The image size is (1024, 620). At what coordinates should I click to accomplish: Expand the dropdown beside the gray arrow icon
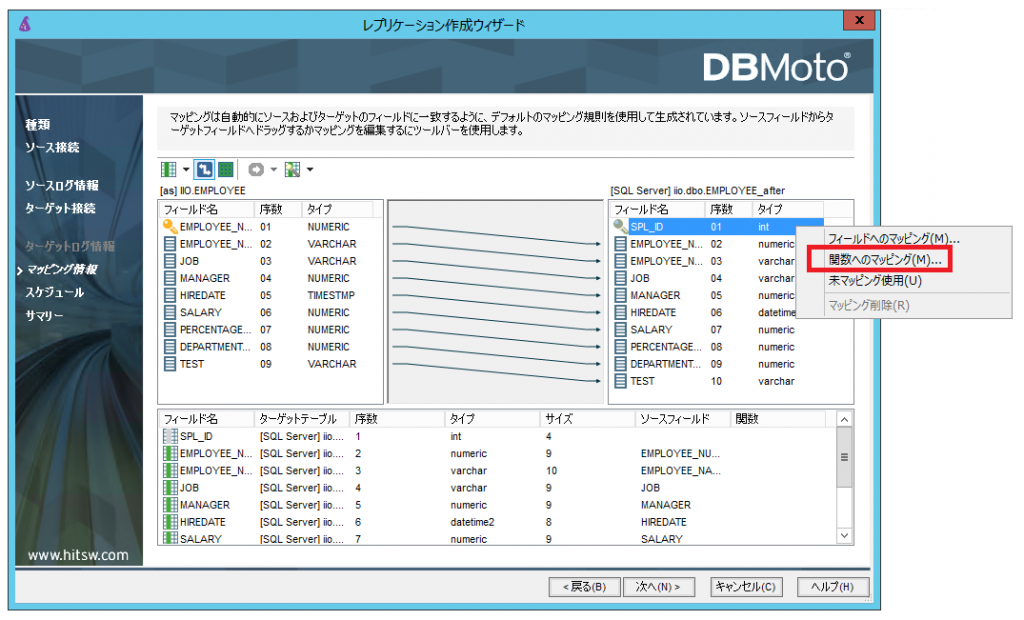[272, 169]
